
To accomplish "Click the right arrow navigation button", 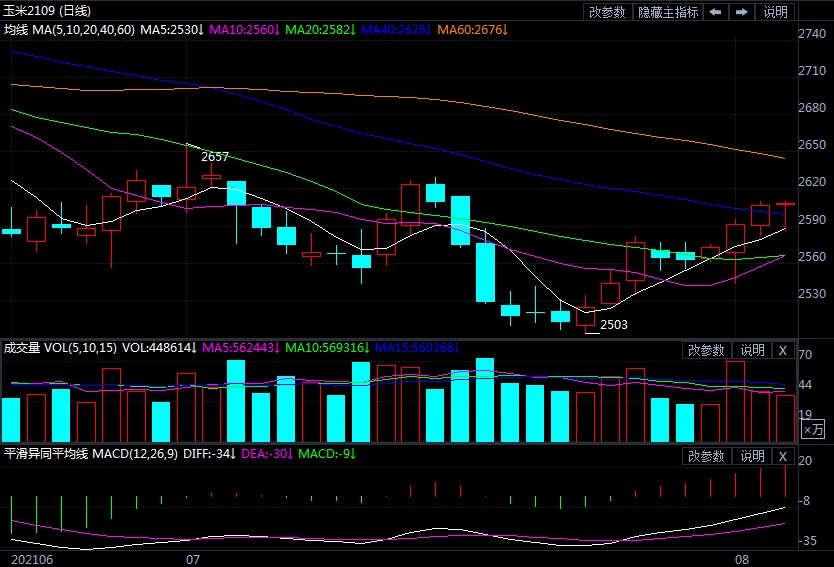I will coord(741,12).
